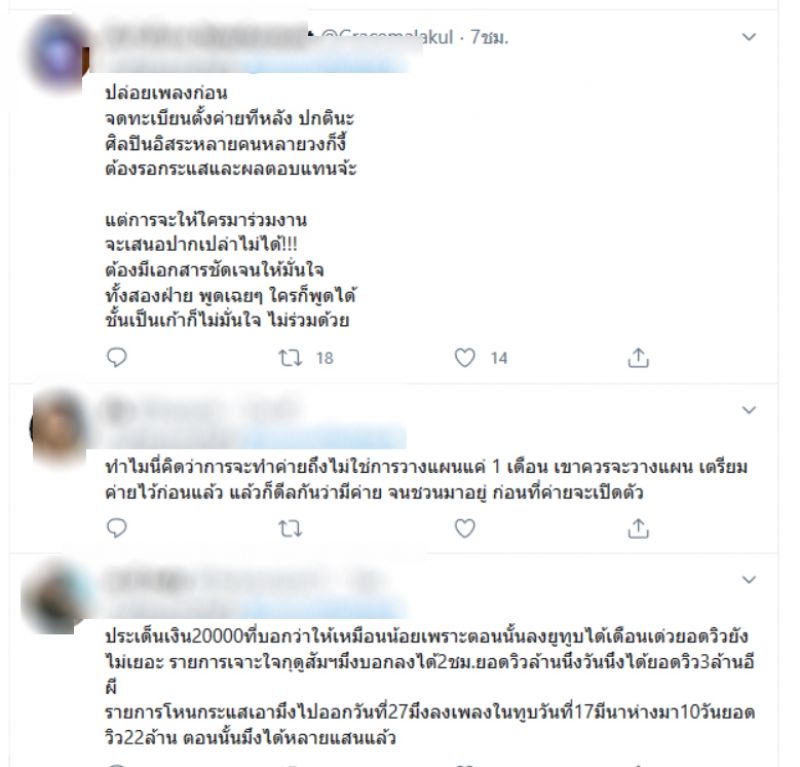Reply to the second tweet about ทำค่าย
The height and width of the screenshot is (767, 800).
(x=116, y=528)
